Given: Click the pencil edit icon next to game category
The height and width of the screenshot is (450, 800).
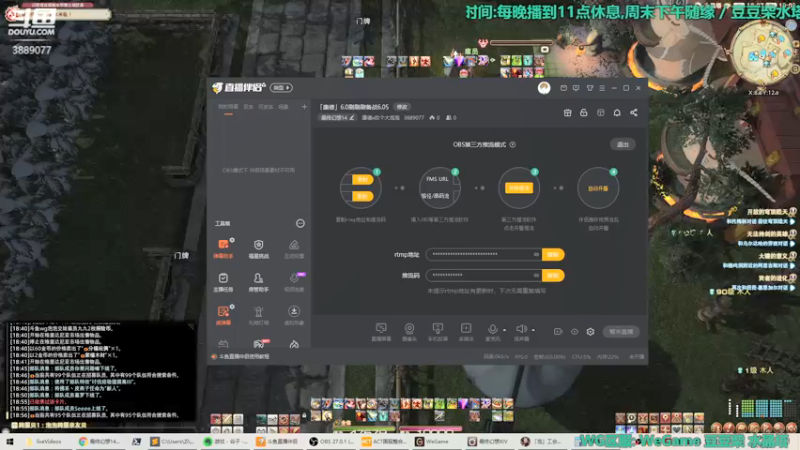Looking at the screenshot, I should pos(352,117).
